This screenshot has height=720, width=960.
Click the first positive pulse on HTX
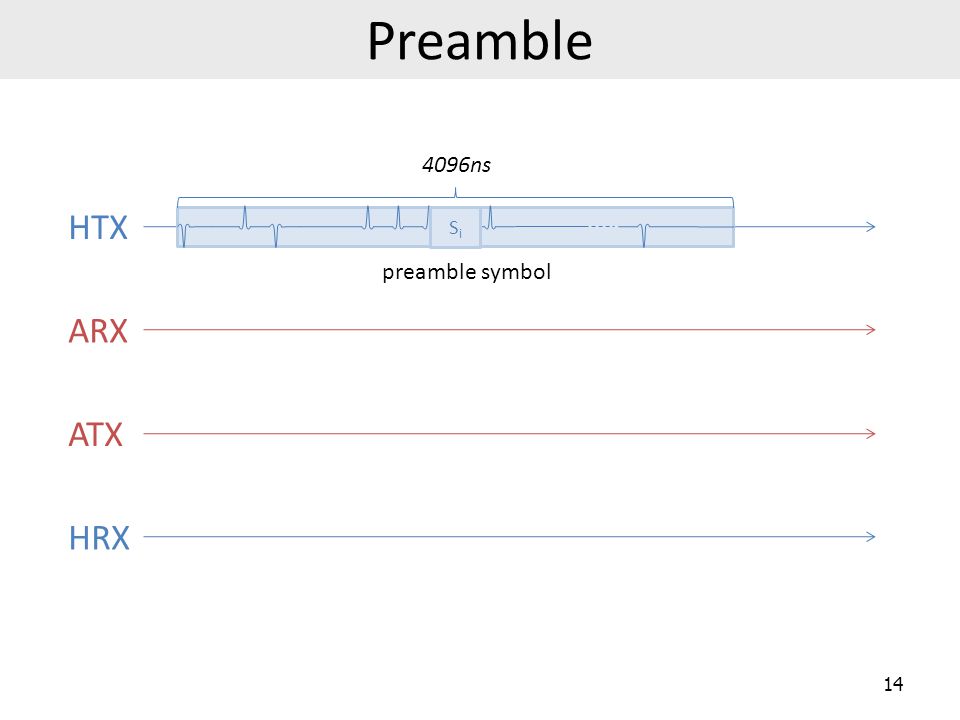245,217
